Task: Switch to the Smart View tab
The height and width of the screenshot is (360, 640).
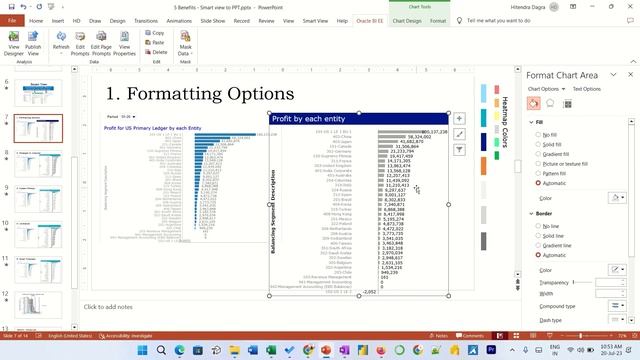Action: 315,20
